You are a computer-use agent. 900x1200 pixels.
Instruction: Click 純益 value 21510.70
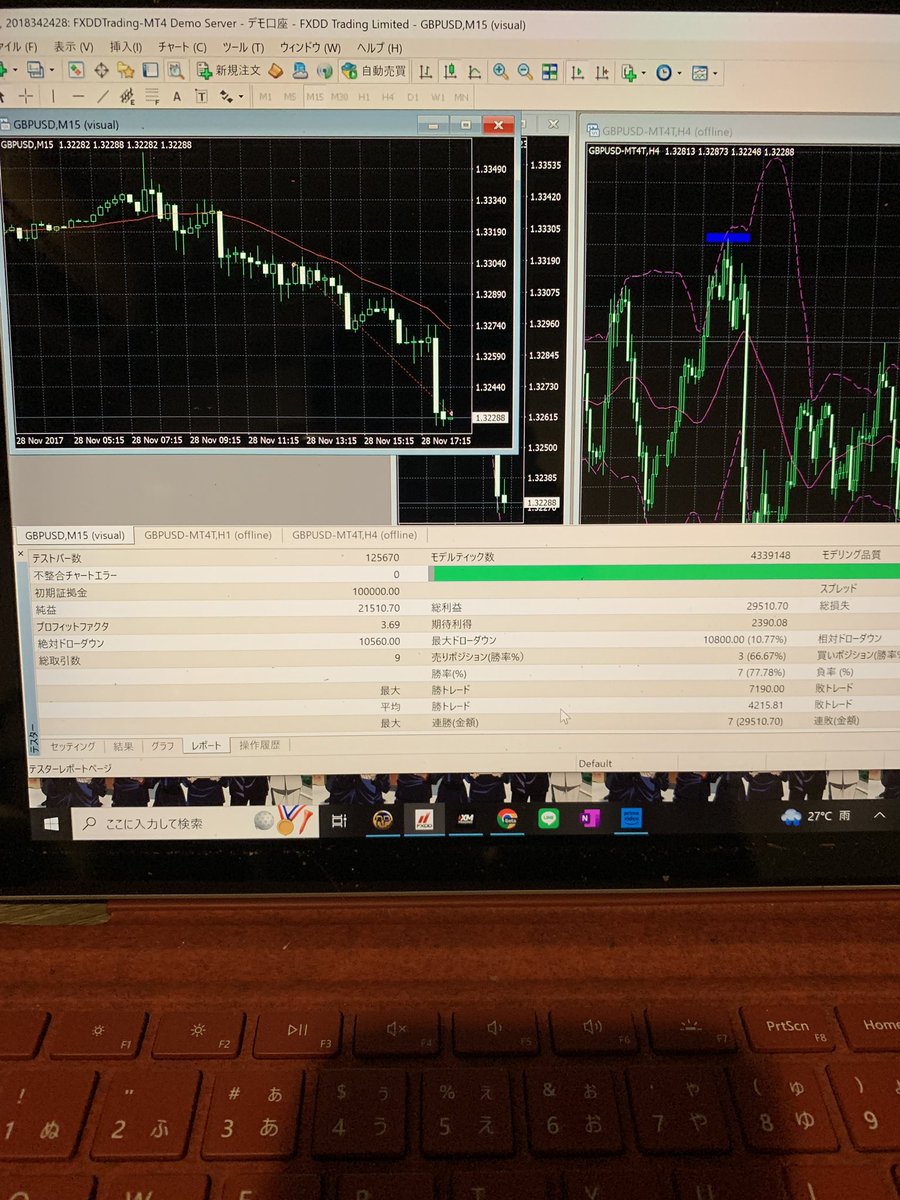tap(380, 607)
